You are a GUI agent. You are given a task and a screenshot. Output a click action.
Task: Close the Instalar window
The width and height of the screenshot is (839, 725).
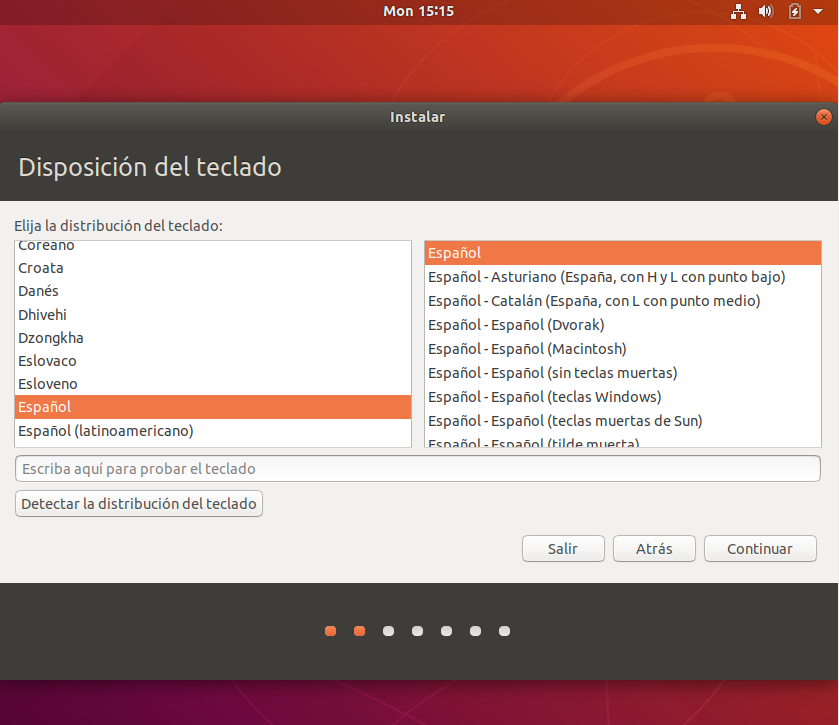pos(823,117)
